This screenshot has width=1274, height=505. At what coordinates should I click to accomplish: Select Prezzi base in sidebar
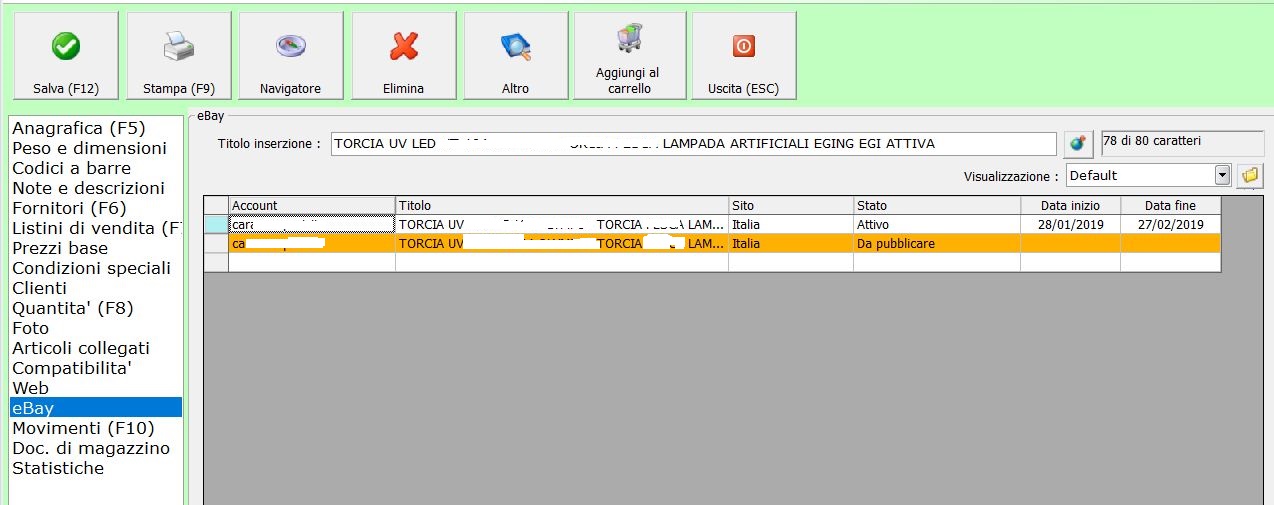pos(59,248)
